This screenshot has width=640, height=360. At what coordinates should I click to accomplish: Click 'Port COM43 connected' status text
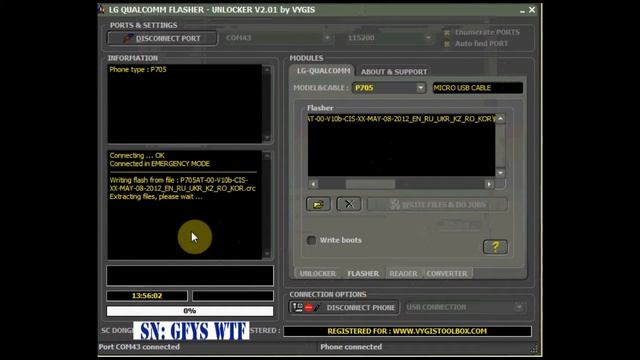139,347
